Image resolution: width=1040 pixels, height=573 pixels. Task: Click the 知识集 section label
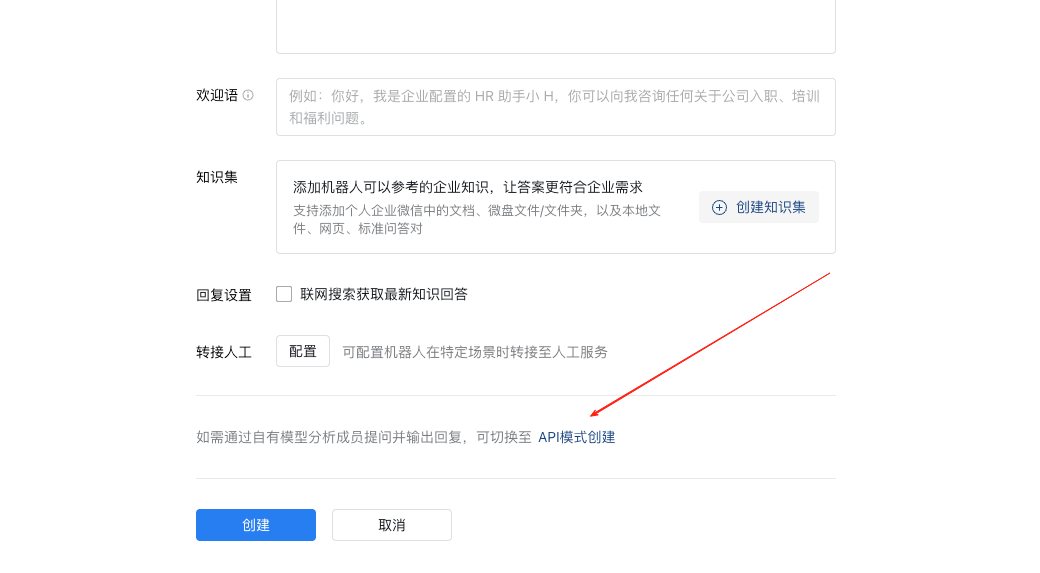coord(217,177)
